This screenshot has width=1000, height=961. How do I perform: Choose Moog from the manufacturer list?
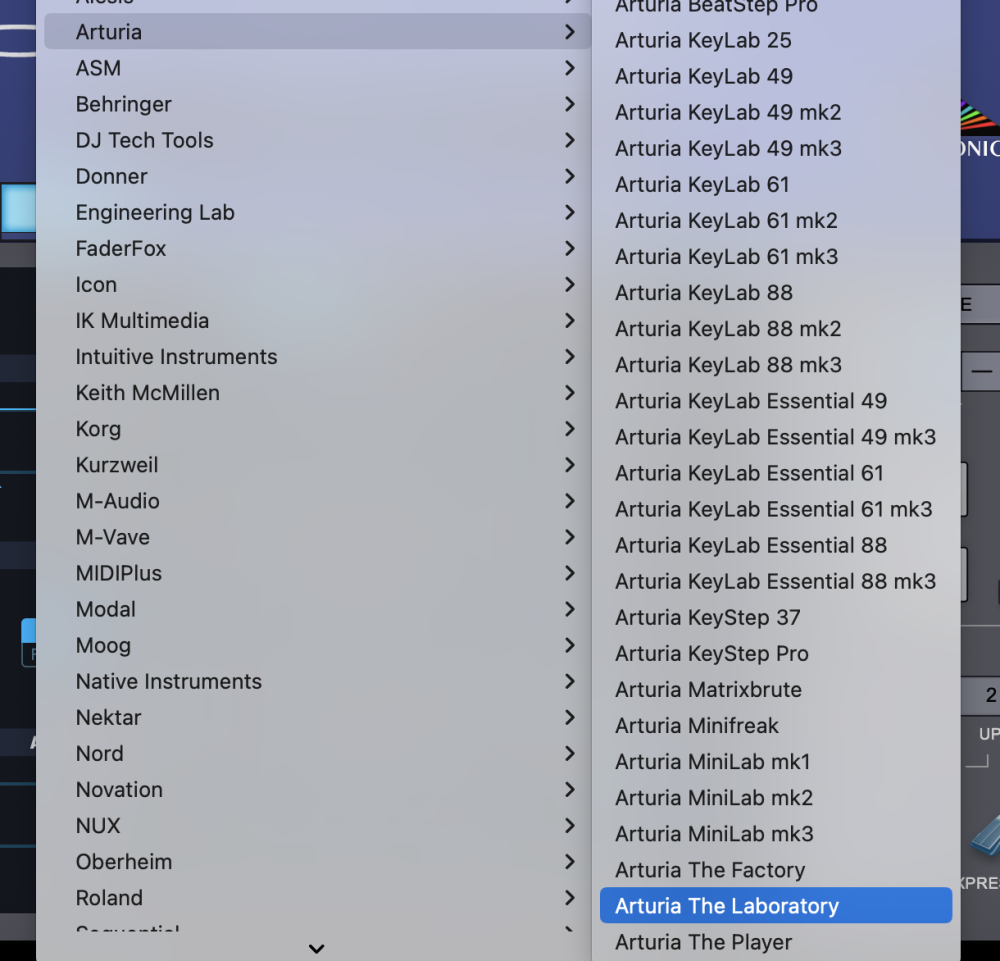tap(317, 645)
